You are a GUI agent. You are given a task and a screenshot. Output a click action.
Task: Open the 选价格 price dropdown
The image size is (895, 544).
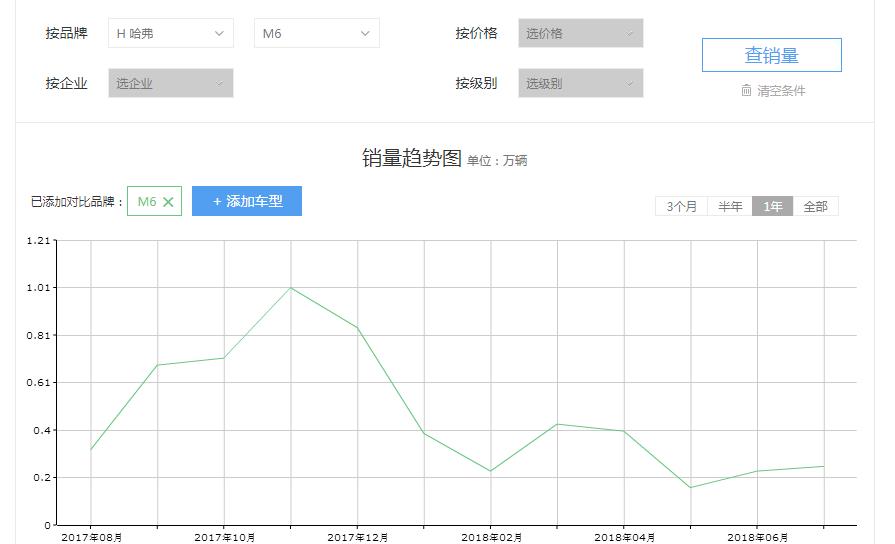(580, 33)
